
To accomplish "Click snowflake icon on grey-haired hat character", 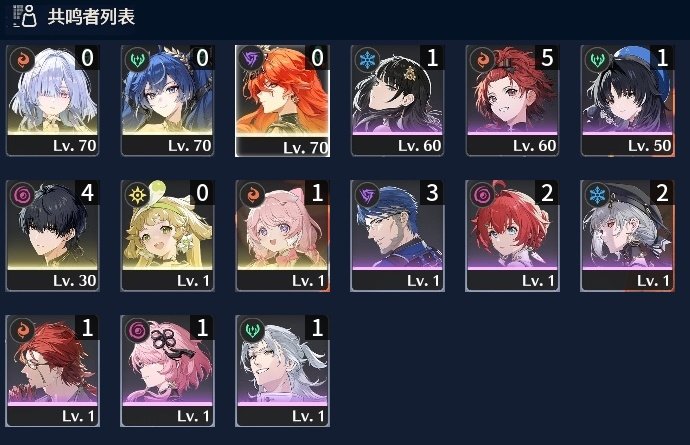I will [x=597, y=194].
